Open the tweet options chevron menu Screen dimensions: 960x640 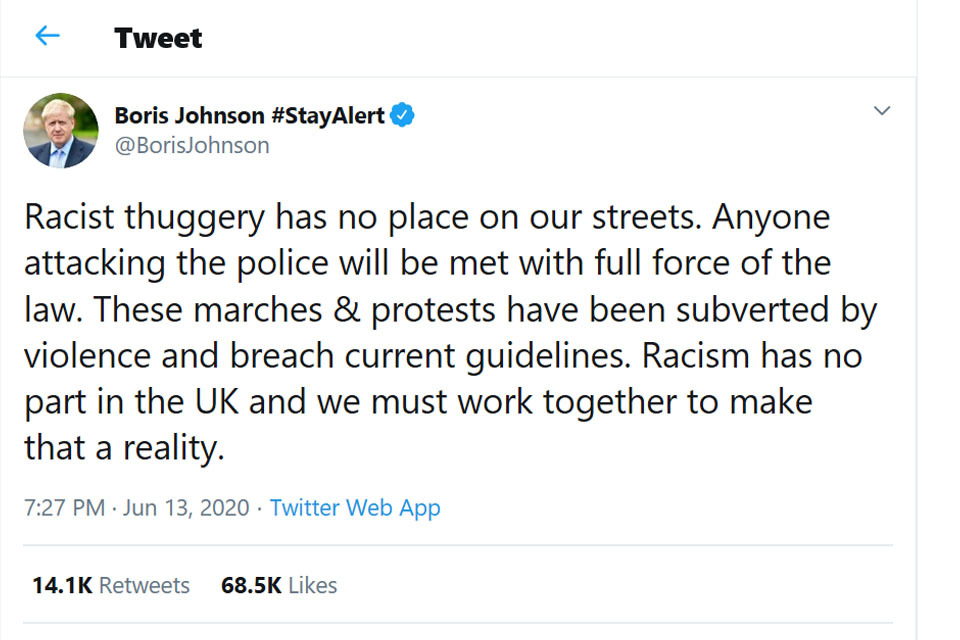882,111
